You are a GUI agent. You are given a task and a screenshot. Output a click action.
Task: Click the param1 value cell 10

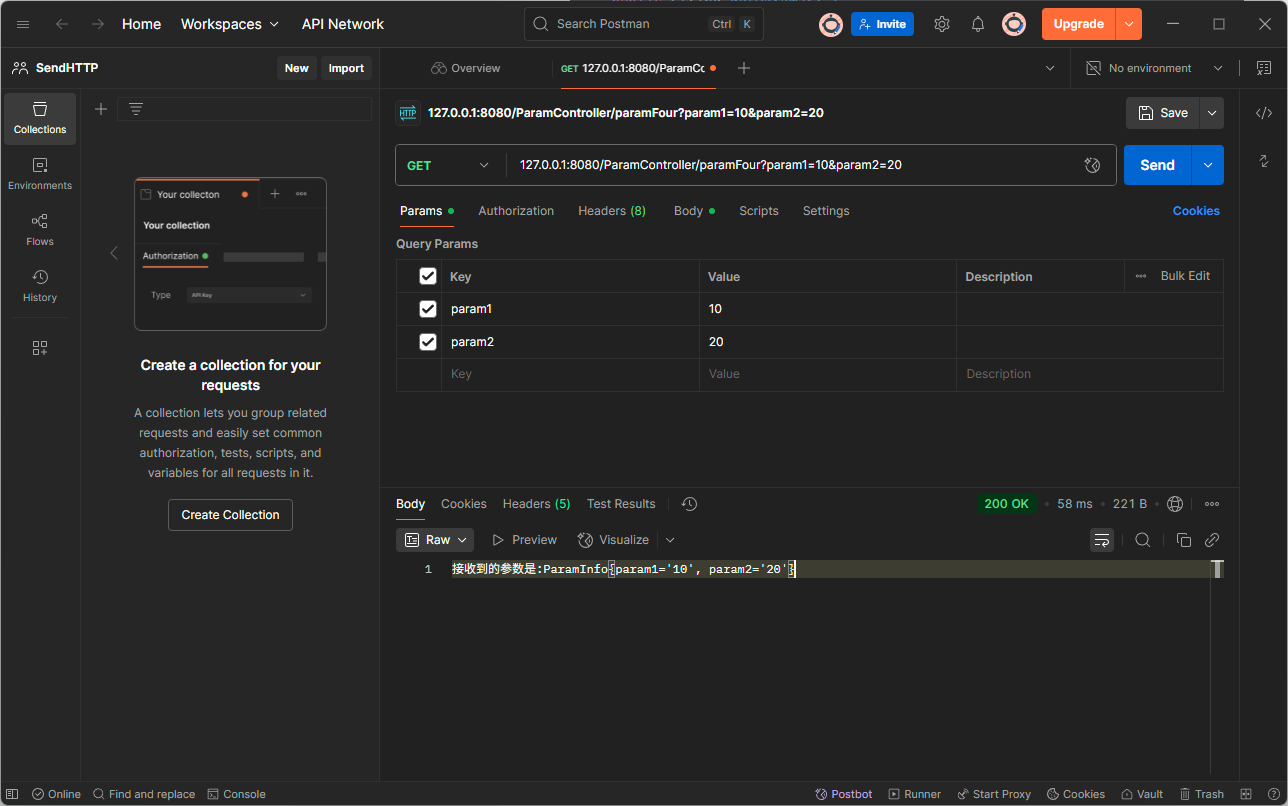[828, 309]
